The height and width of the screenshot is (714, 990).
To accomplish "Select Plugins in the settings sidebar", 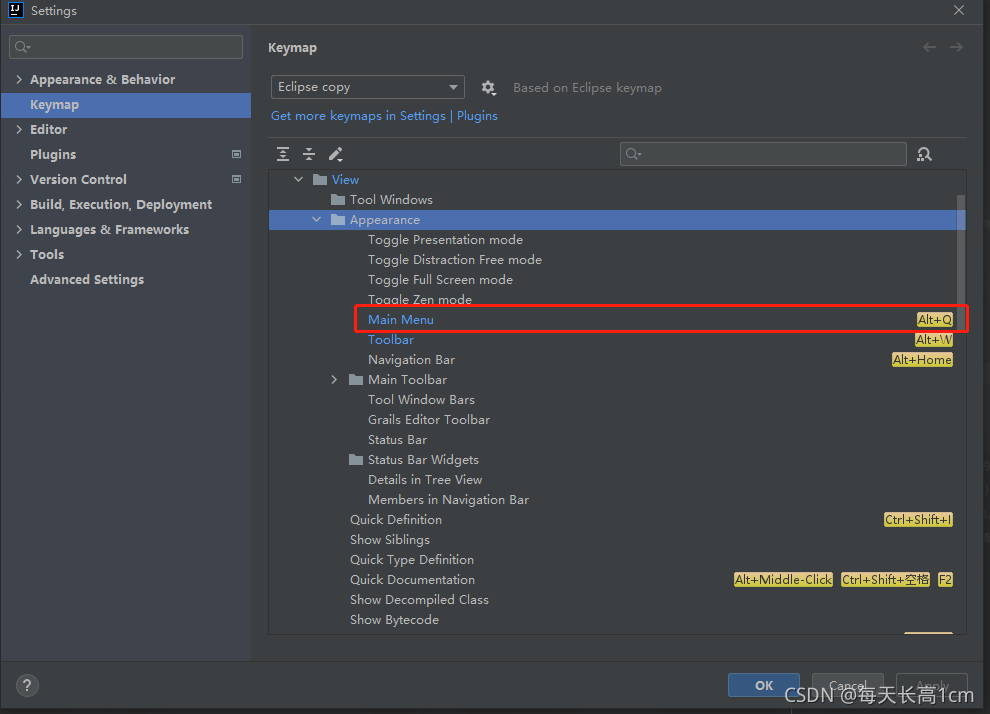I will 53,155.
